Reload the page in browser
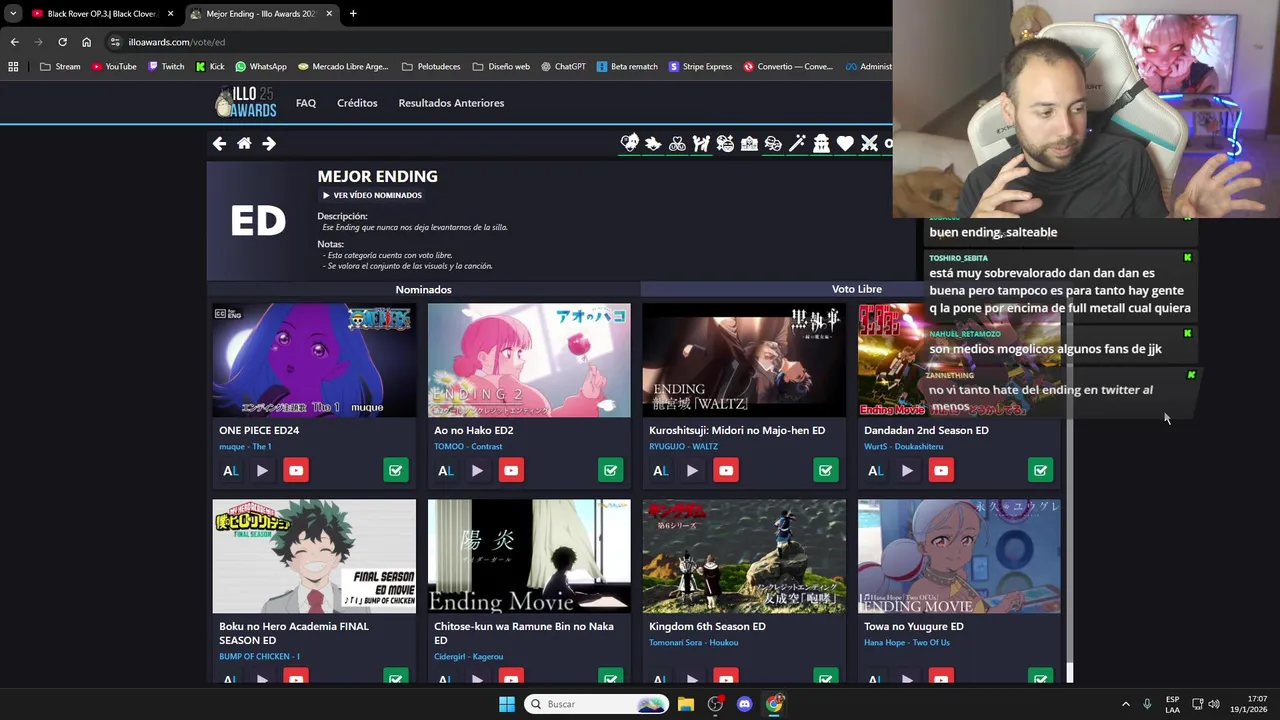 click(x=62, y=42)
